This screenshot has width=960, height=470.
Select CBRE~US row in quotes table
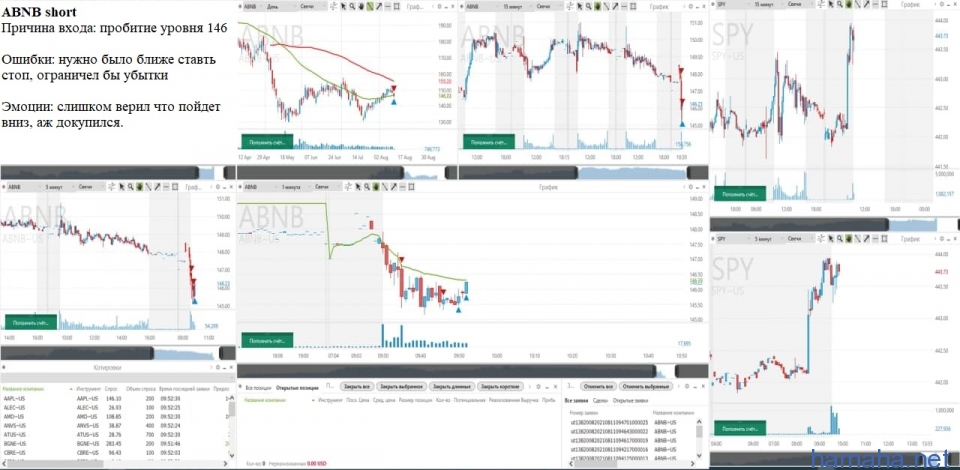(116, 452)
